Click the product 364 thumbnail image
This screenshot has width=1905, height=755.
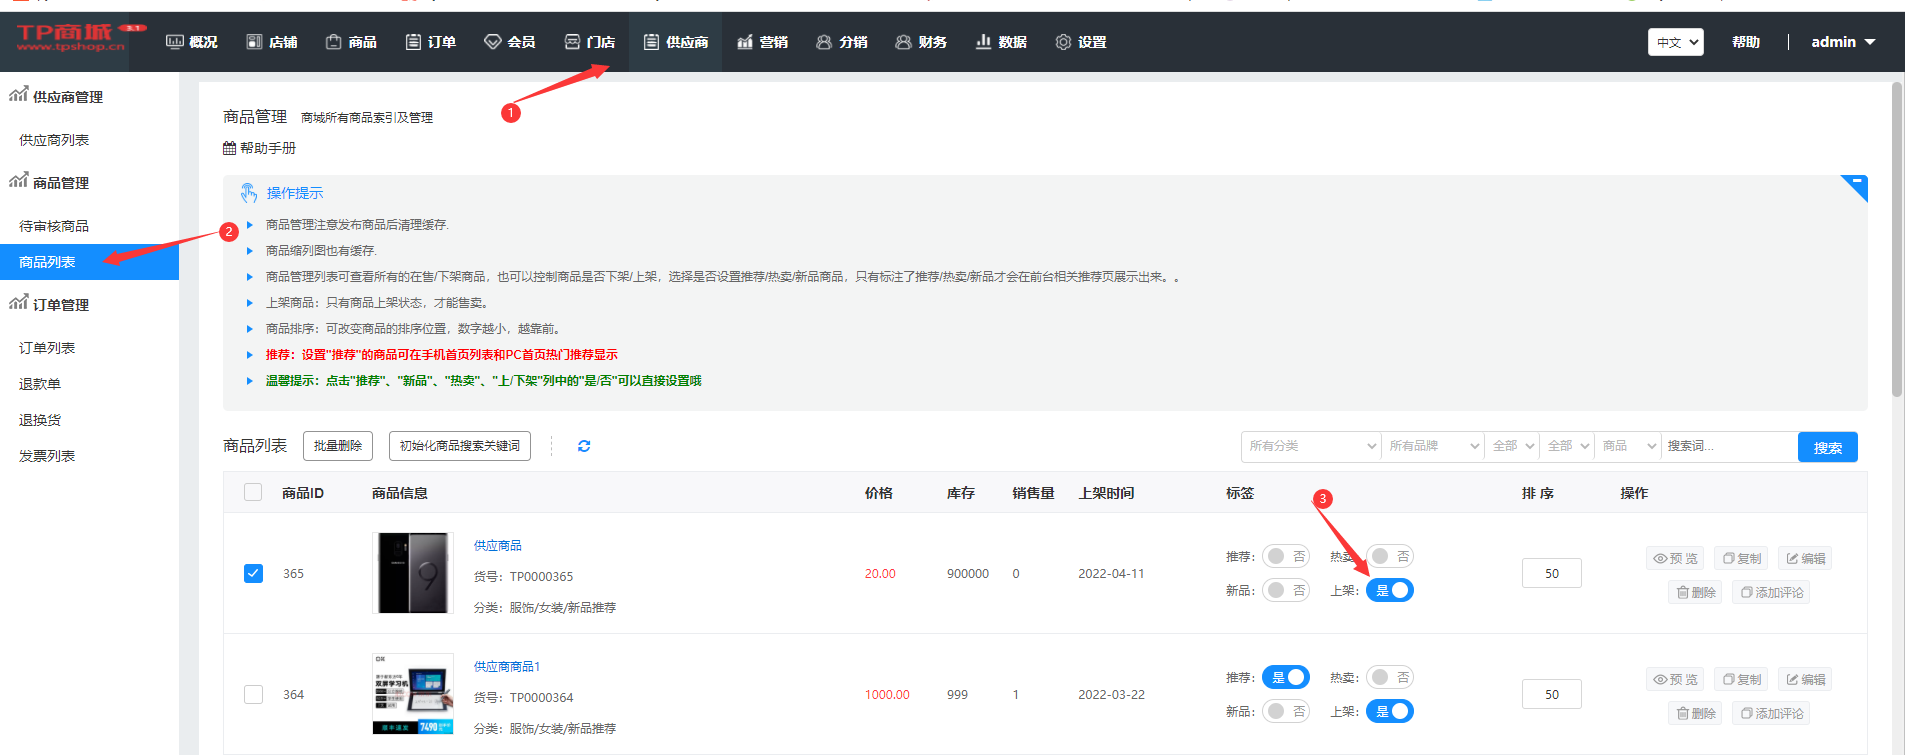click(413, 694)
